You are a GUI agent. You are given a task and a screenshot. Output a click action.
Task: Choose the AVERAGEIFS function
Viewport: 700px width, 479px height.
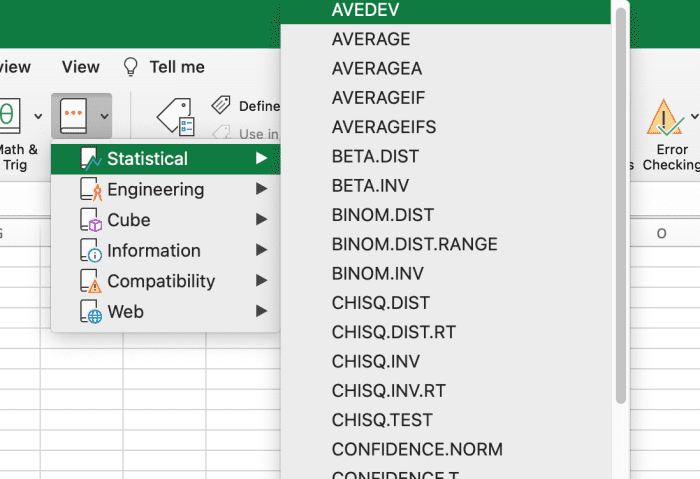384,127
